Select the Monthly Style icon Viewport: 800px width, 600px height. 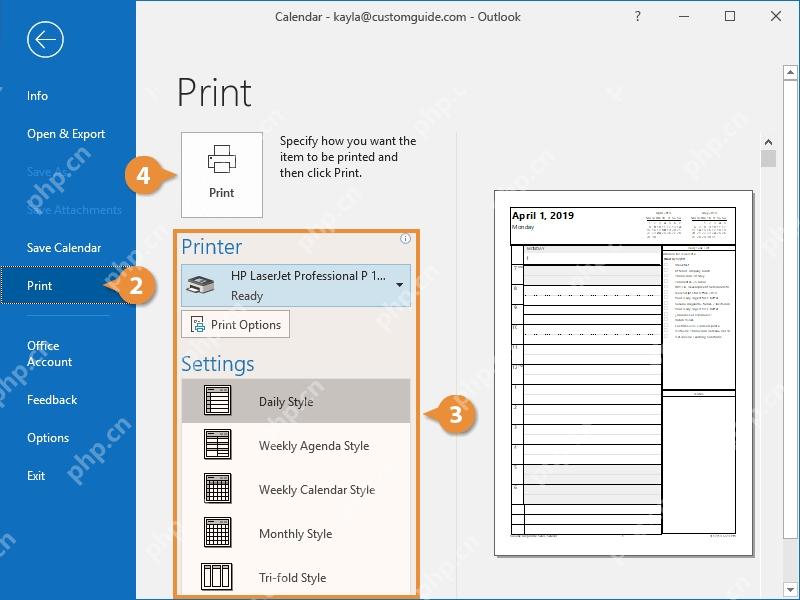(x=218, y=532)
